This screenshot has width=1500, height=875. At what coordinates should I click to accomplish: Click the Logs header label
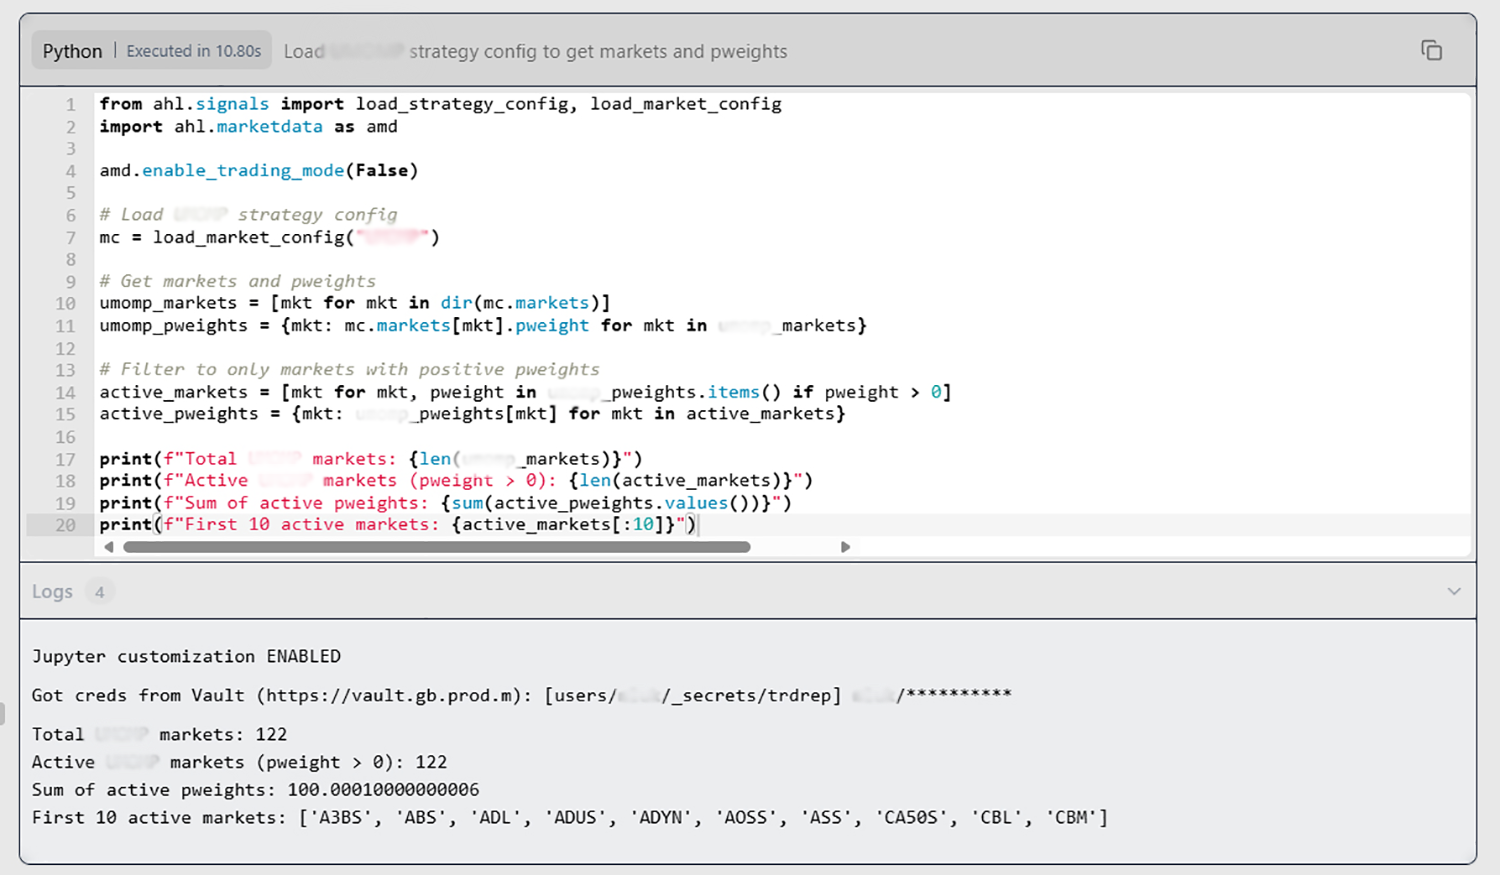[52, 592]
